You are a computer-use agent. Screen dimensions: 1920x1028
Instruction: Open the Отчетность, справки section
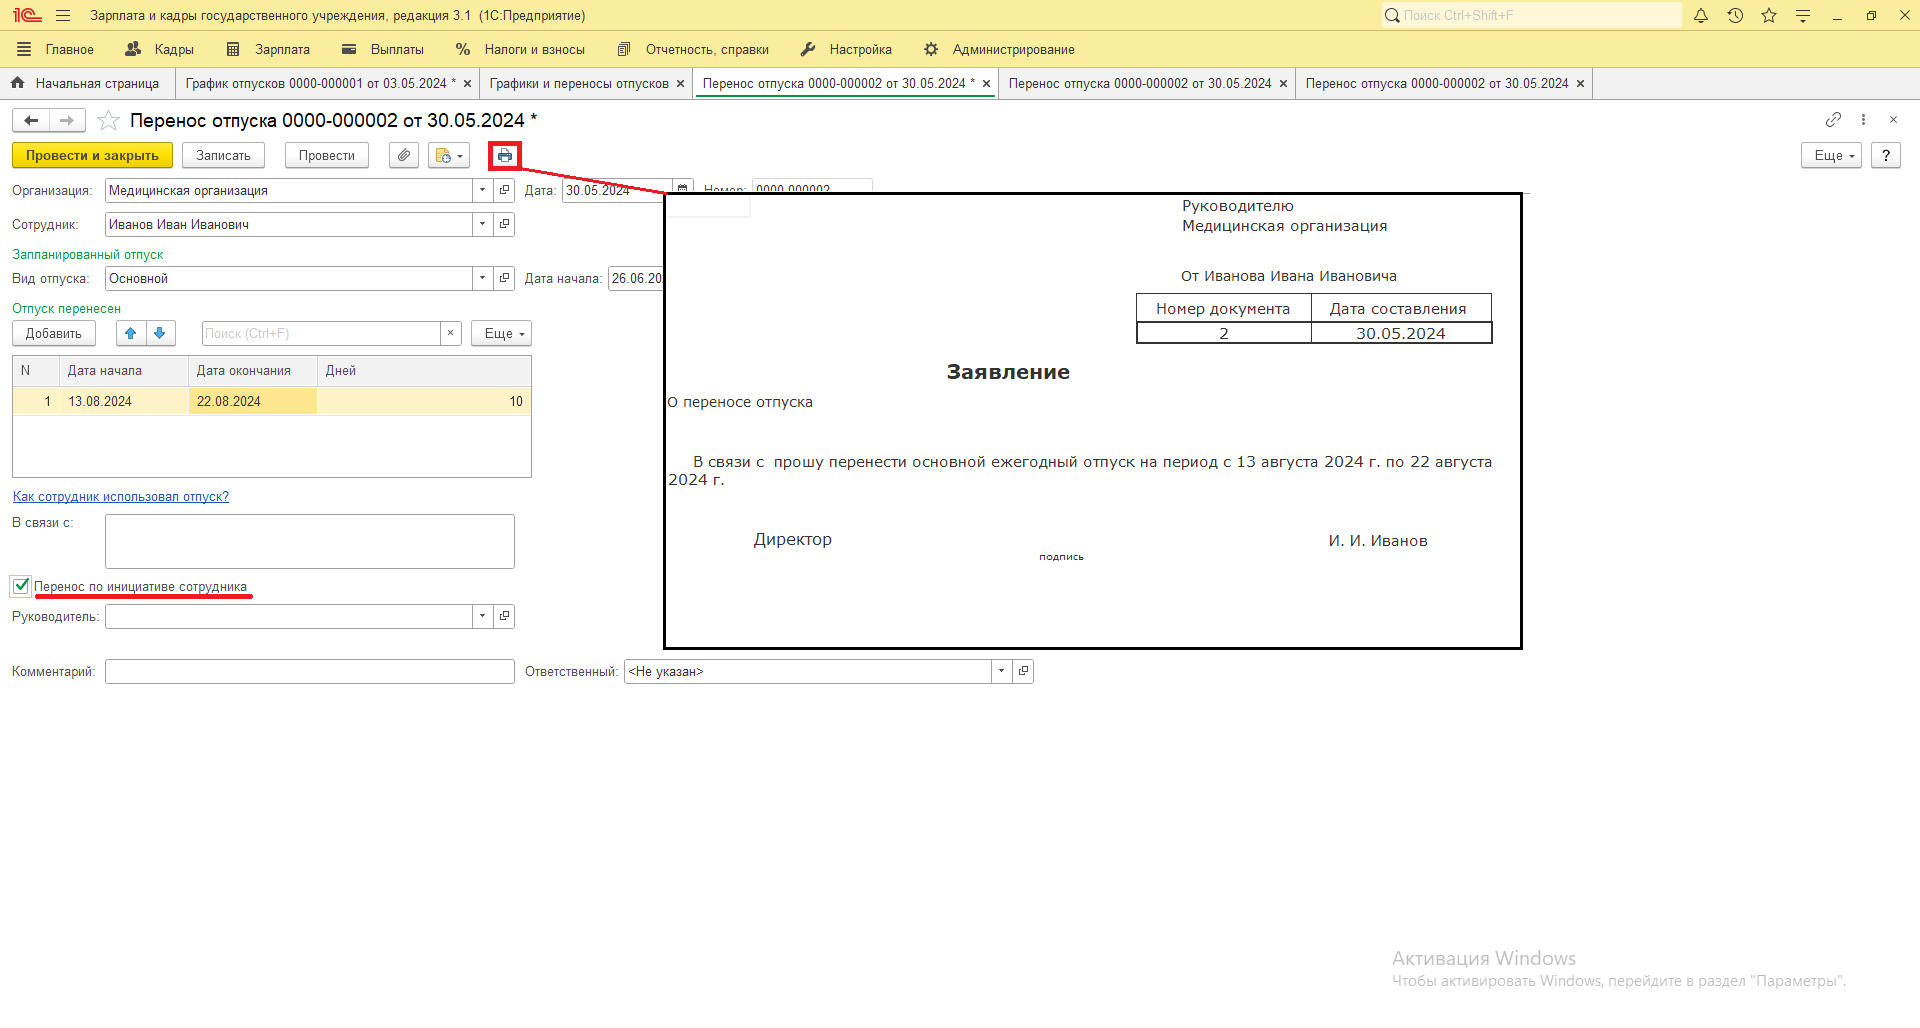693,50
